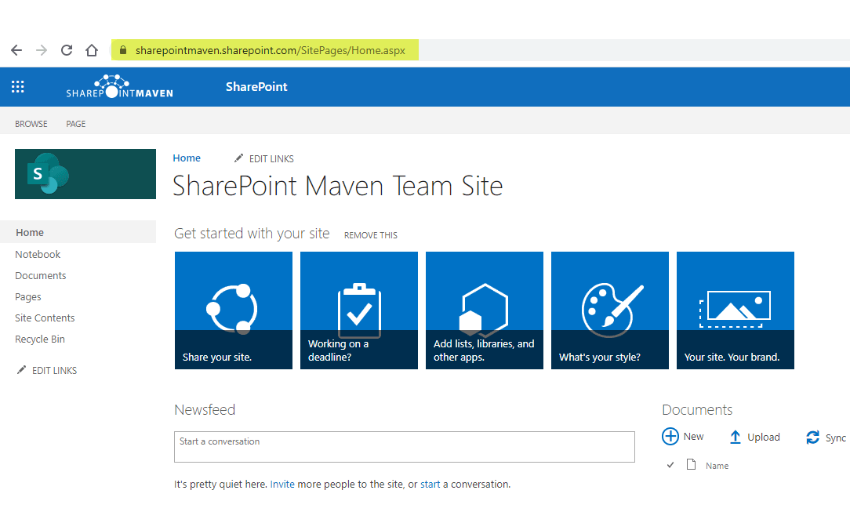Click the Working on a deadline? caption
The height and width of the screenshot is (530, 850).
(338, 351)
